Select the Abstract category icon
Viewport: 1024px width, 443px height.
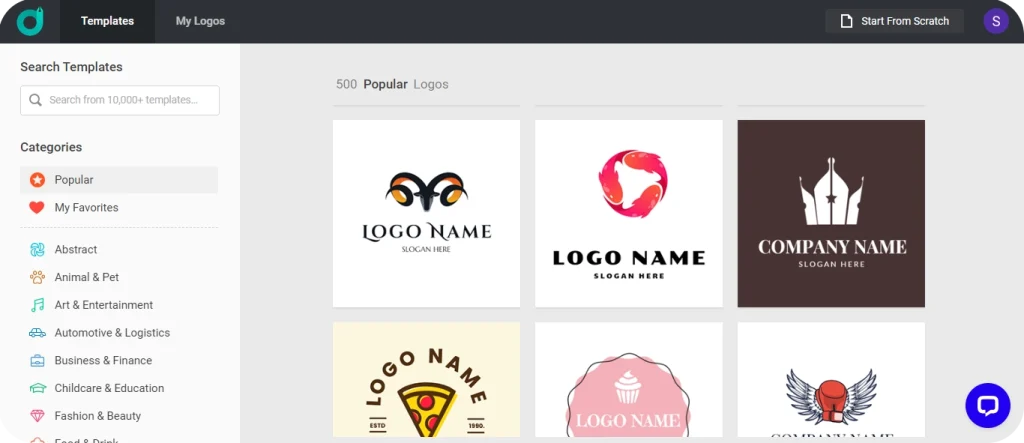pos(37,250)
